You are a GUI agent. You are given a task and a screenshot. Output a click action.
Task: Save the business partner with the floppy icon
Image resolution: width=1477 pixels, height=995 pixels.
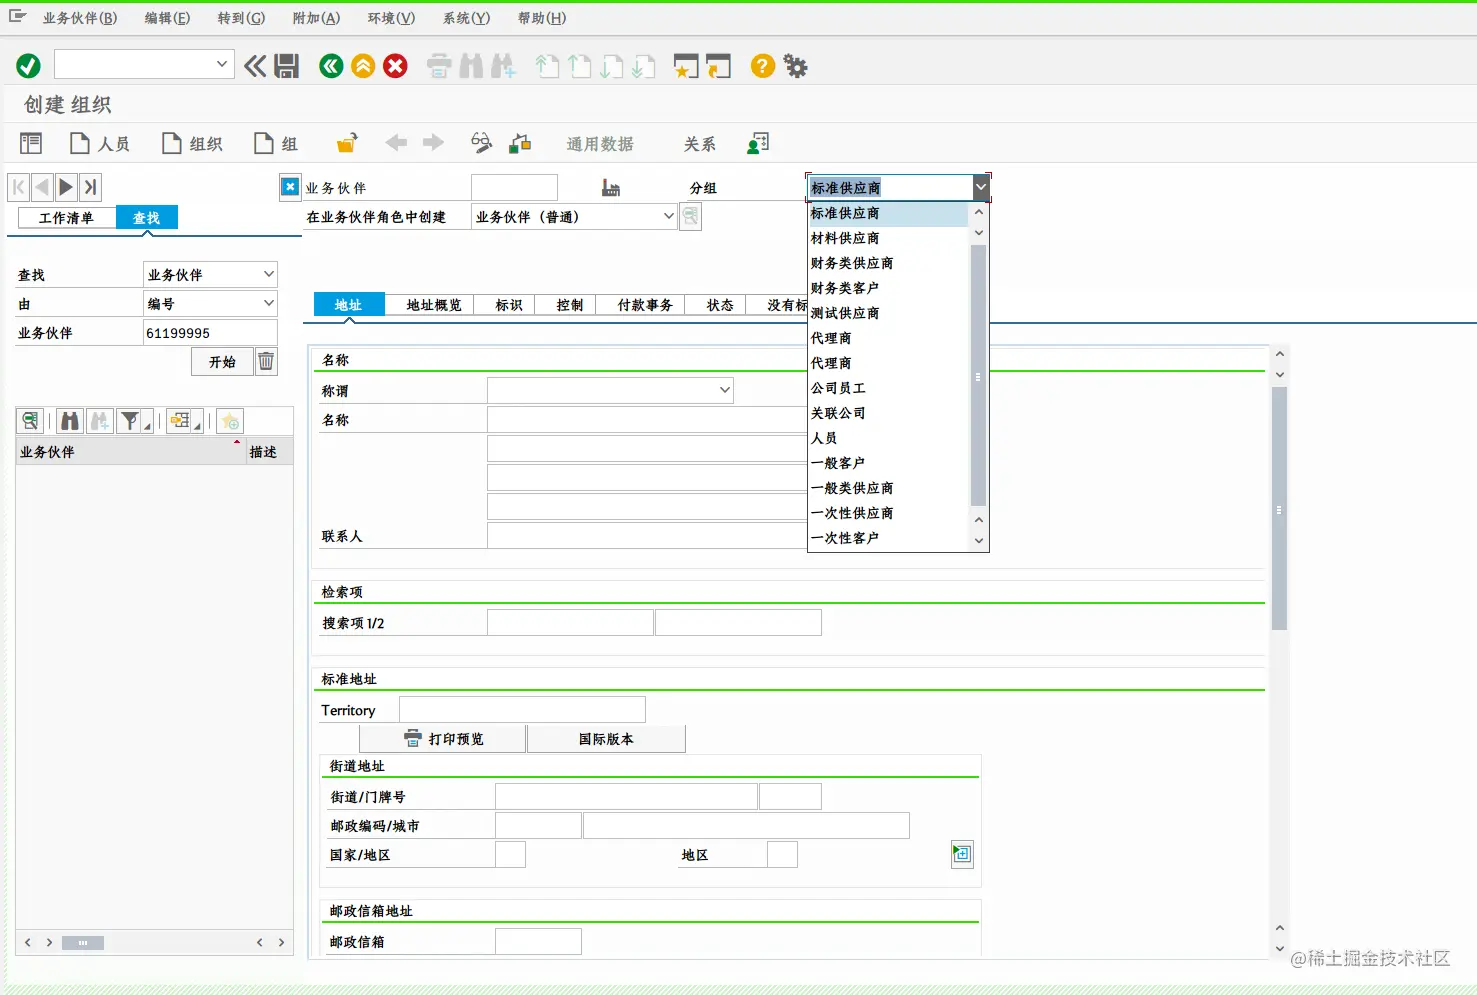click(287, 66)
